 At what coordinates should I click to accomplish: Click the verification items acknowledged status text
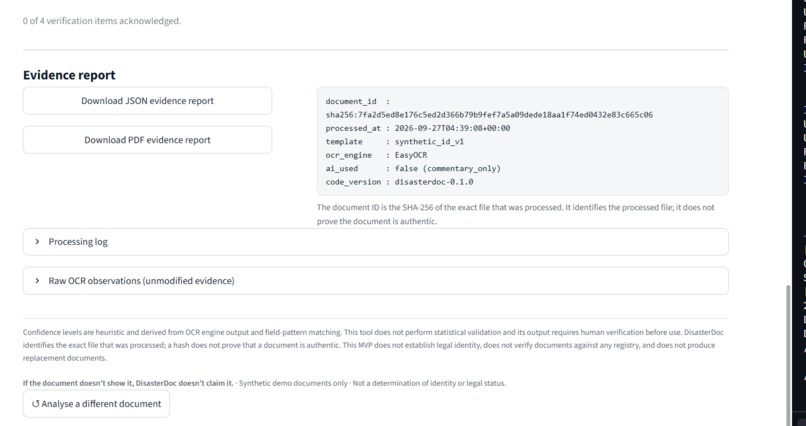coord(102,21)
